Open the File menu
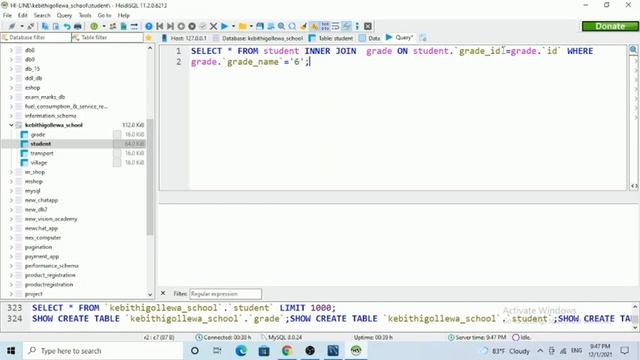 (x=7, y=15)
